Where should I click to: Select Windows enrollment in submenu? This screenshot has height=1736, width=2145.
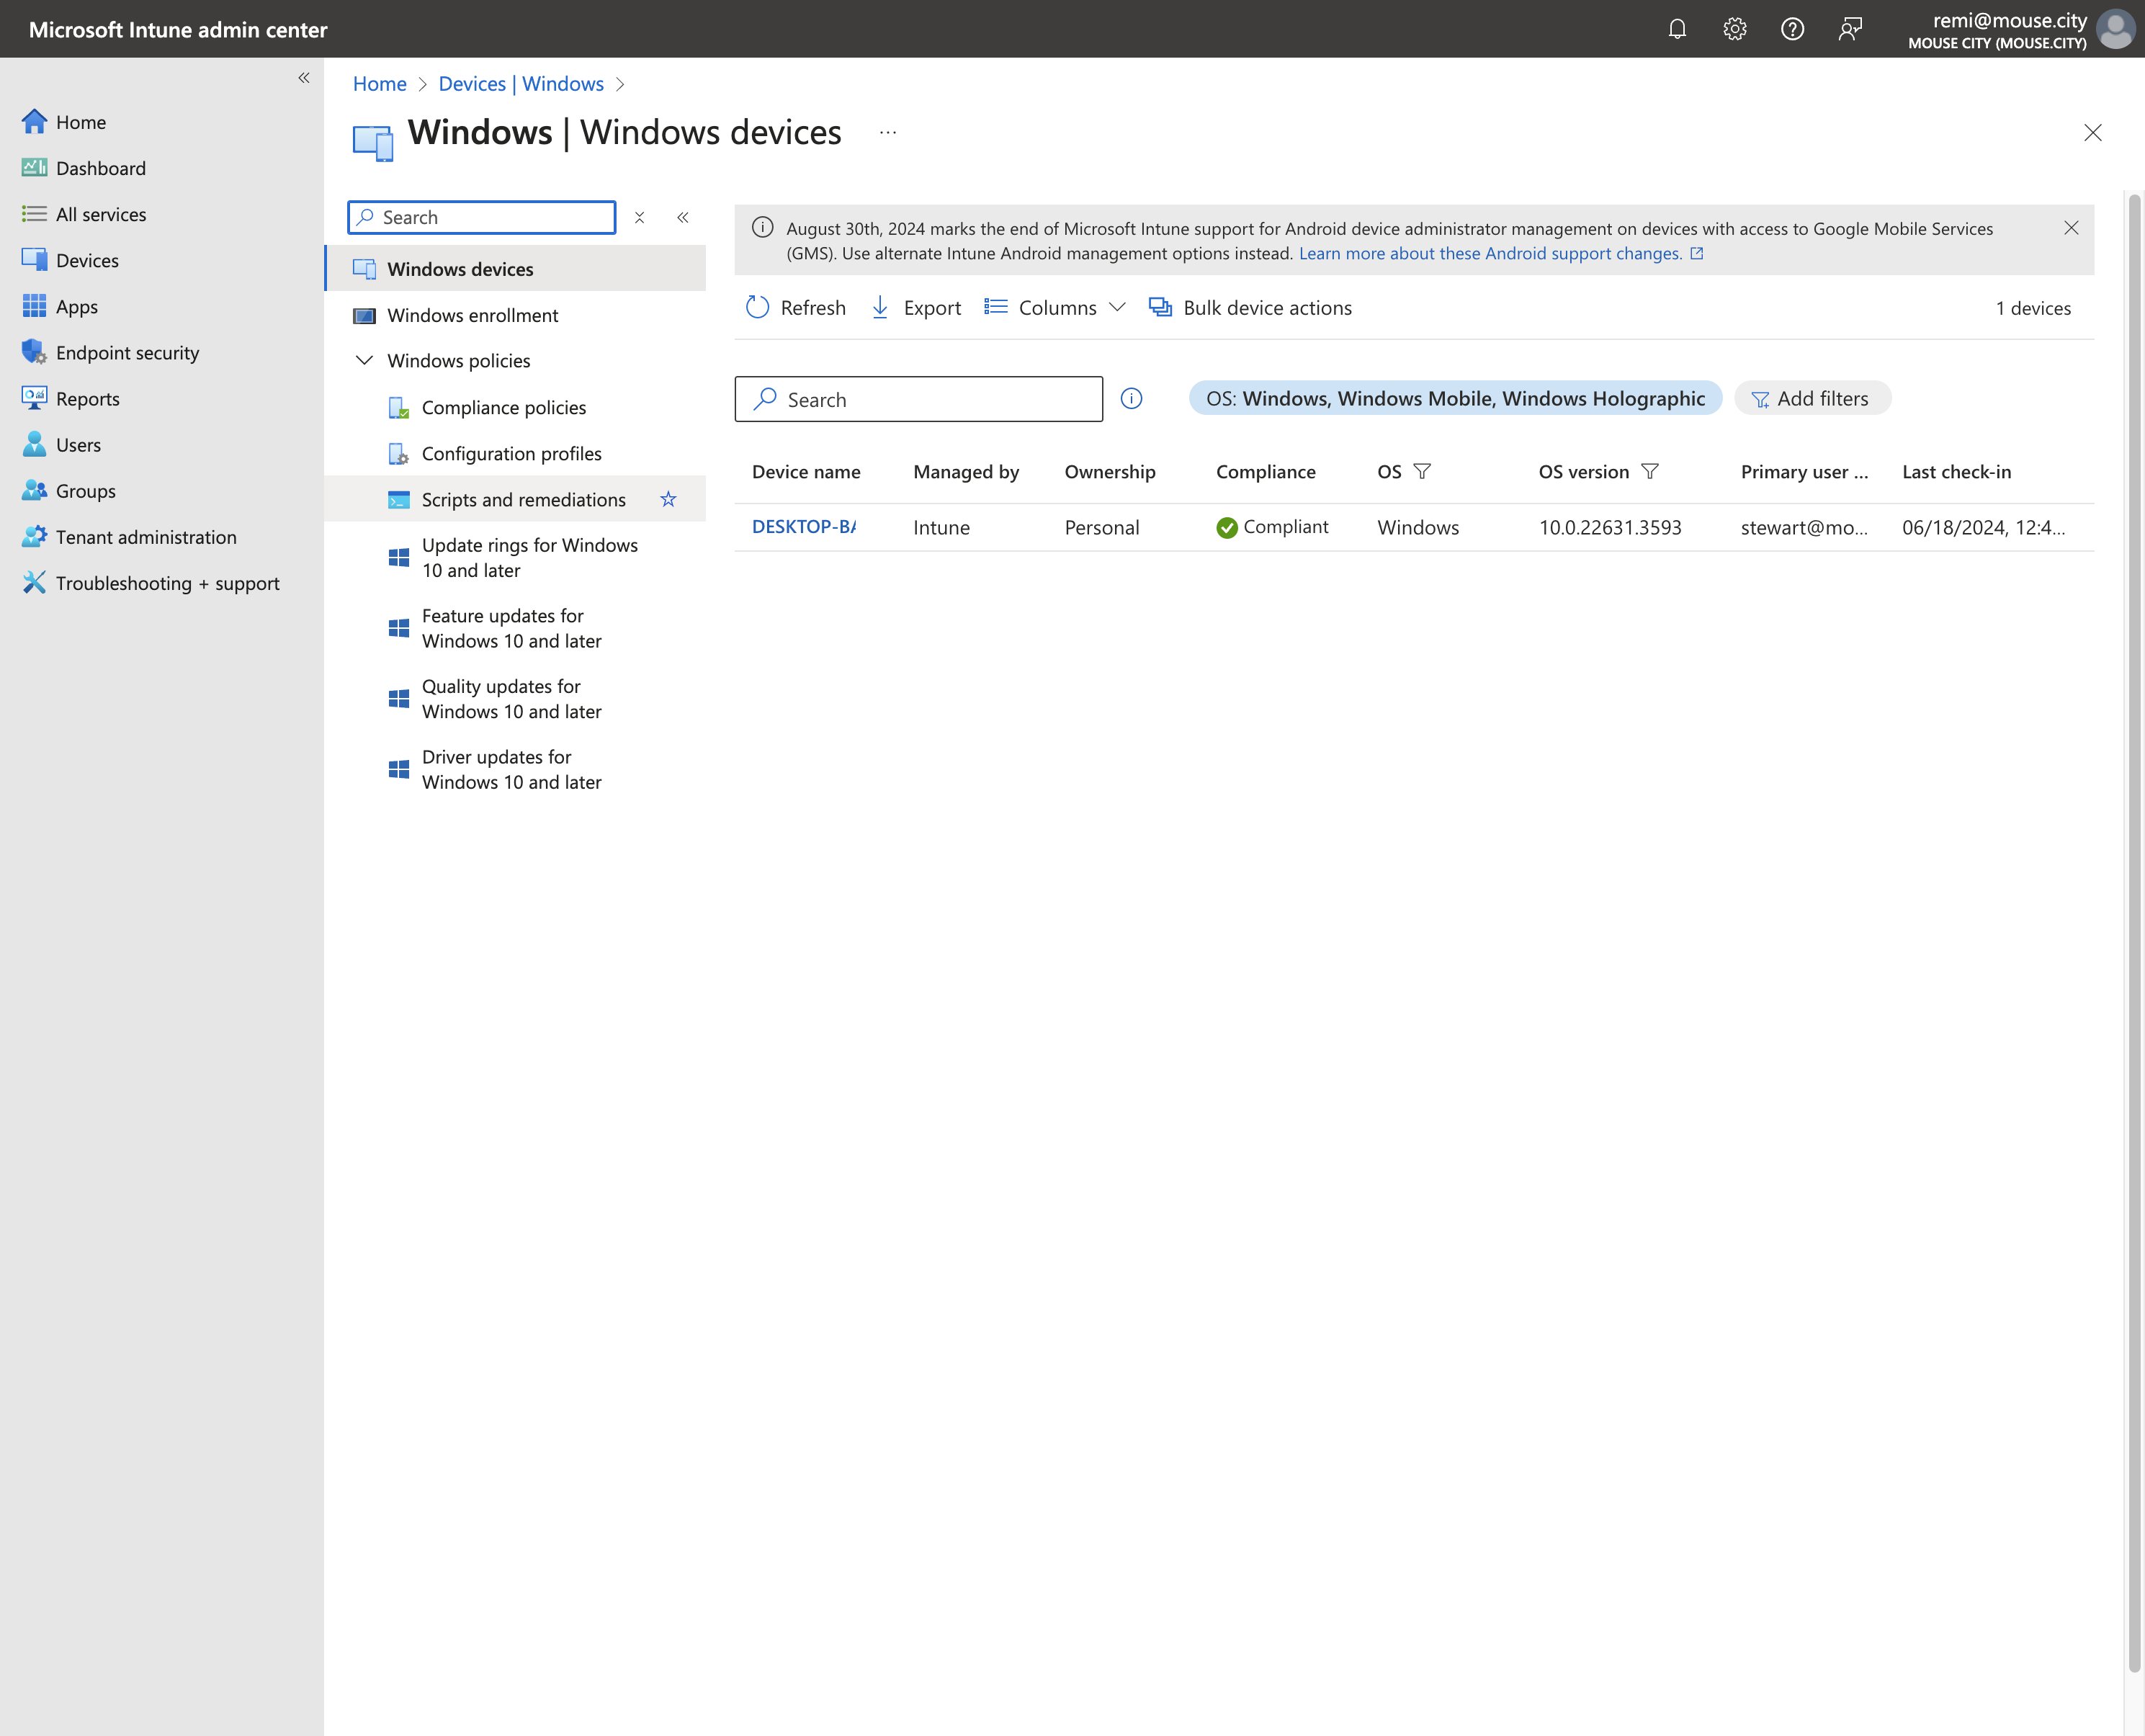pos(473,315)
